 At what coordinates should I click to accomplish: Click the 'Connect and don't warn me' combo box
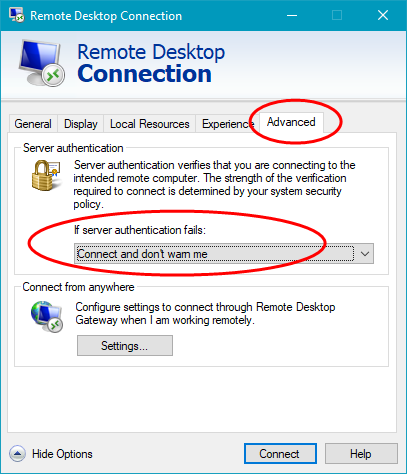coord(224,254)
